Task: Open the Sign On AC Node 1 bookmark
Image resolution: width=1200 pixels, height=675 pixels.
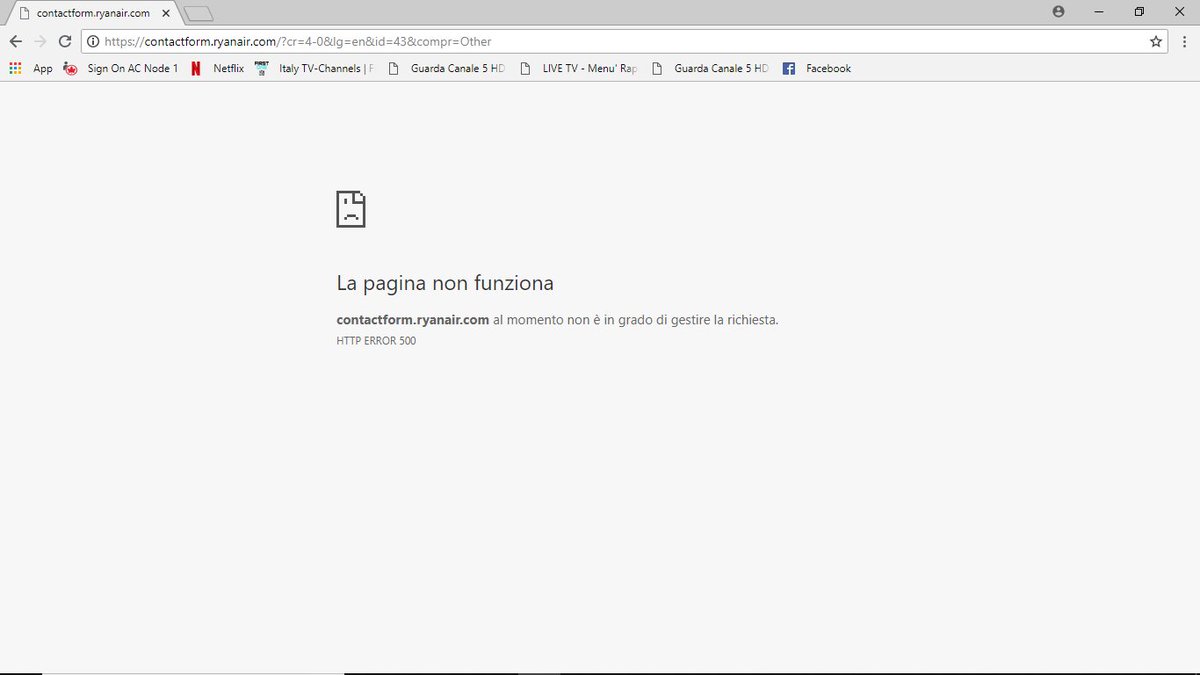Action: 120,68
